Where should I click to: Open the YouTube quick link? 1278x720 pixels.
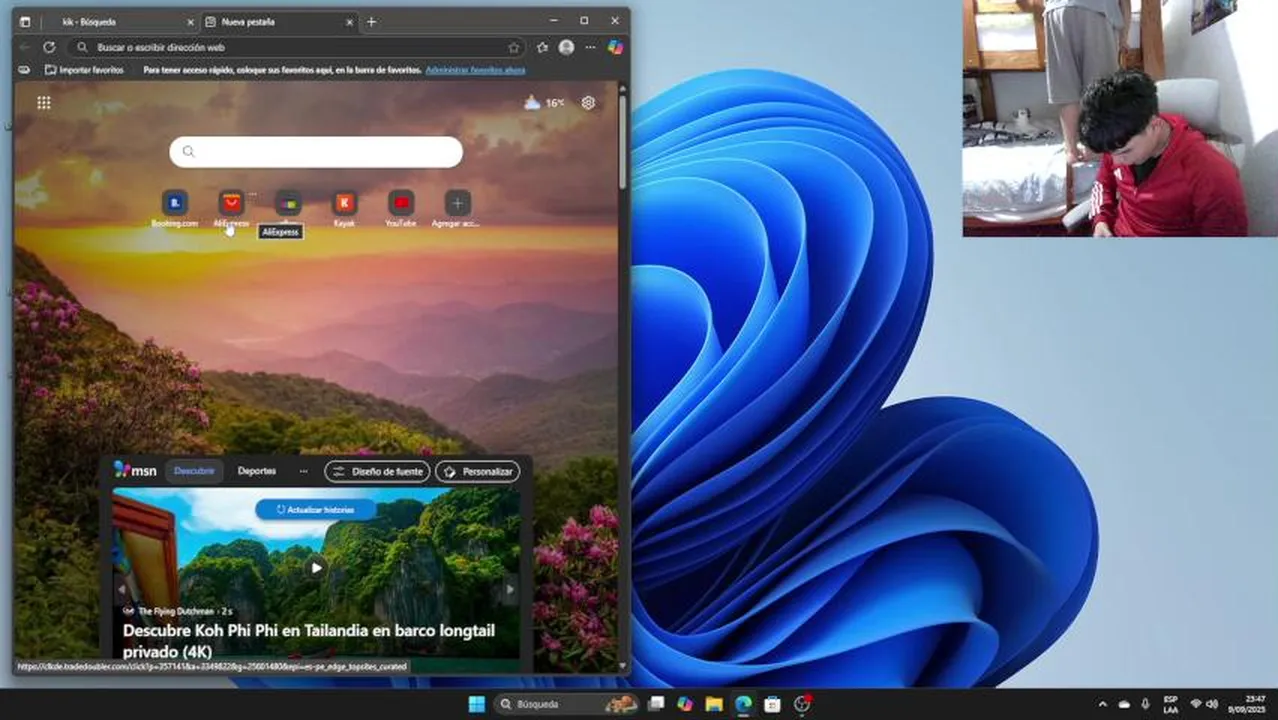pos(401,210)
